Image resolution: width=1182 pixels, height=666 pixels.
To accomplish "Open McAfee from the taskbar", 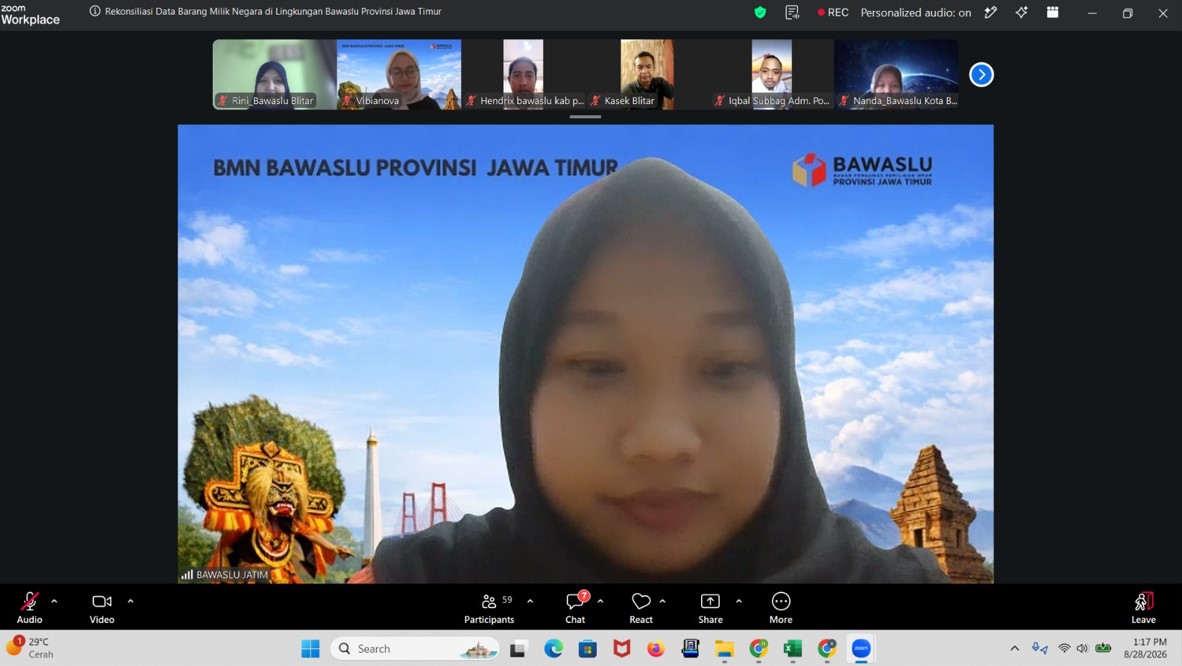I will tap(622, 649).
